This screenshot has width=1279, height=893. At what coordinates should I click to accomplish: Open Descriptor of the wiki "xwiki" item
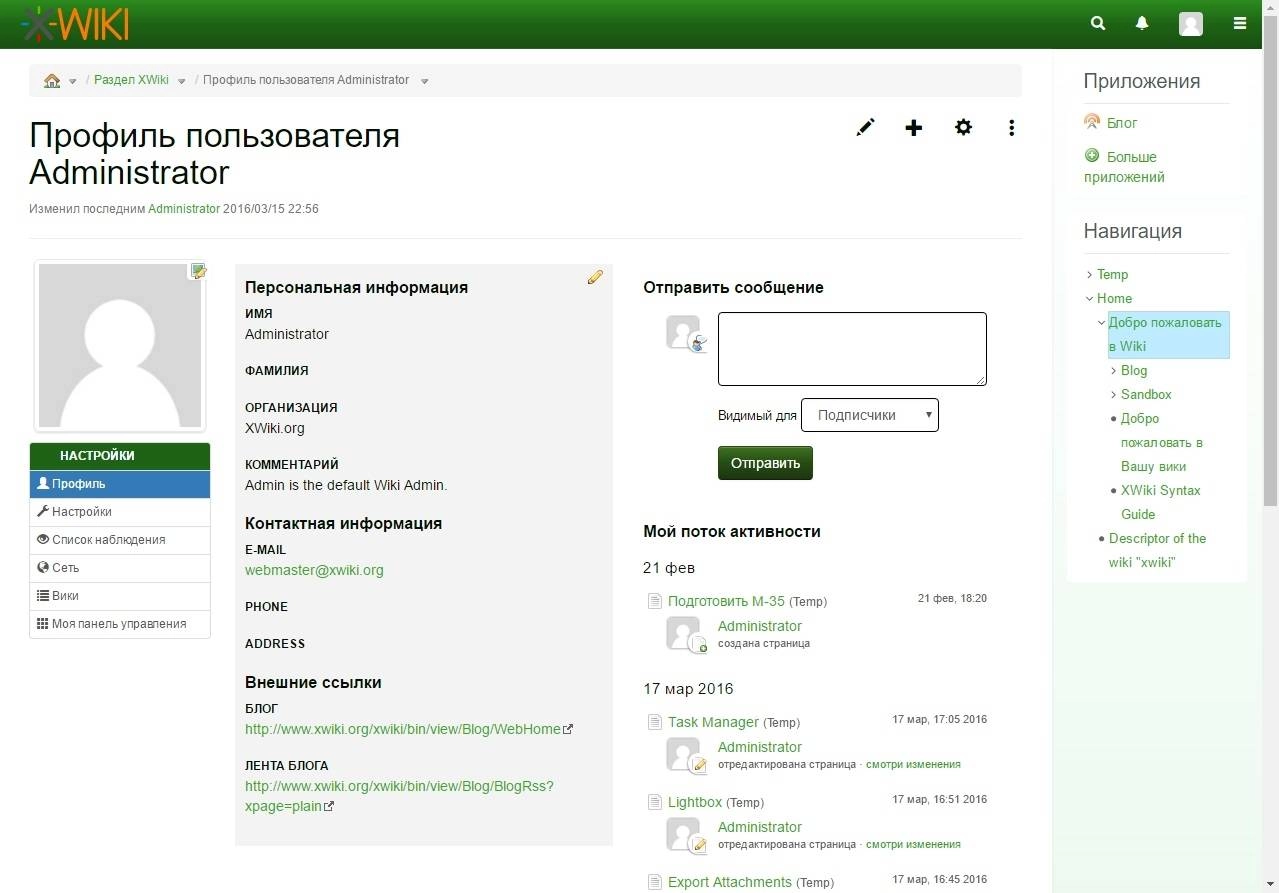tap(1157, 550)
